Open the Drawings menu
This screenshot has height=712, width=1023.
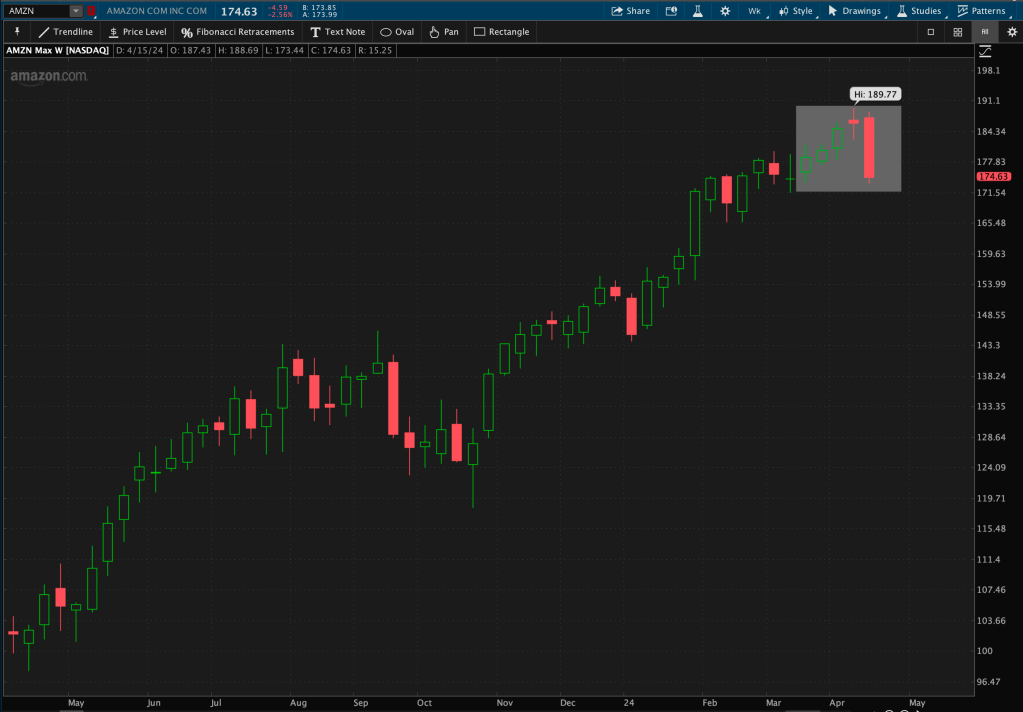pyautogui.click(x=854, y=11)
